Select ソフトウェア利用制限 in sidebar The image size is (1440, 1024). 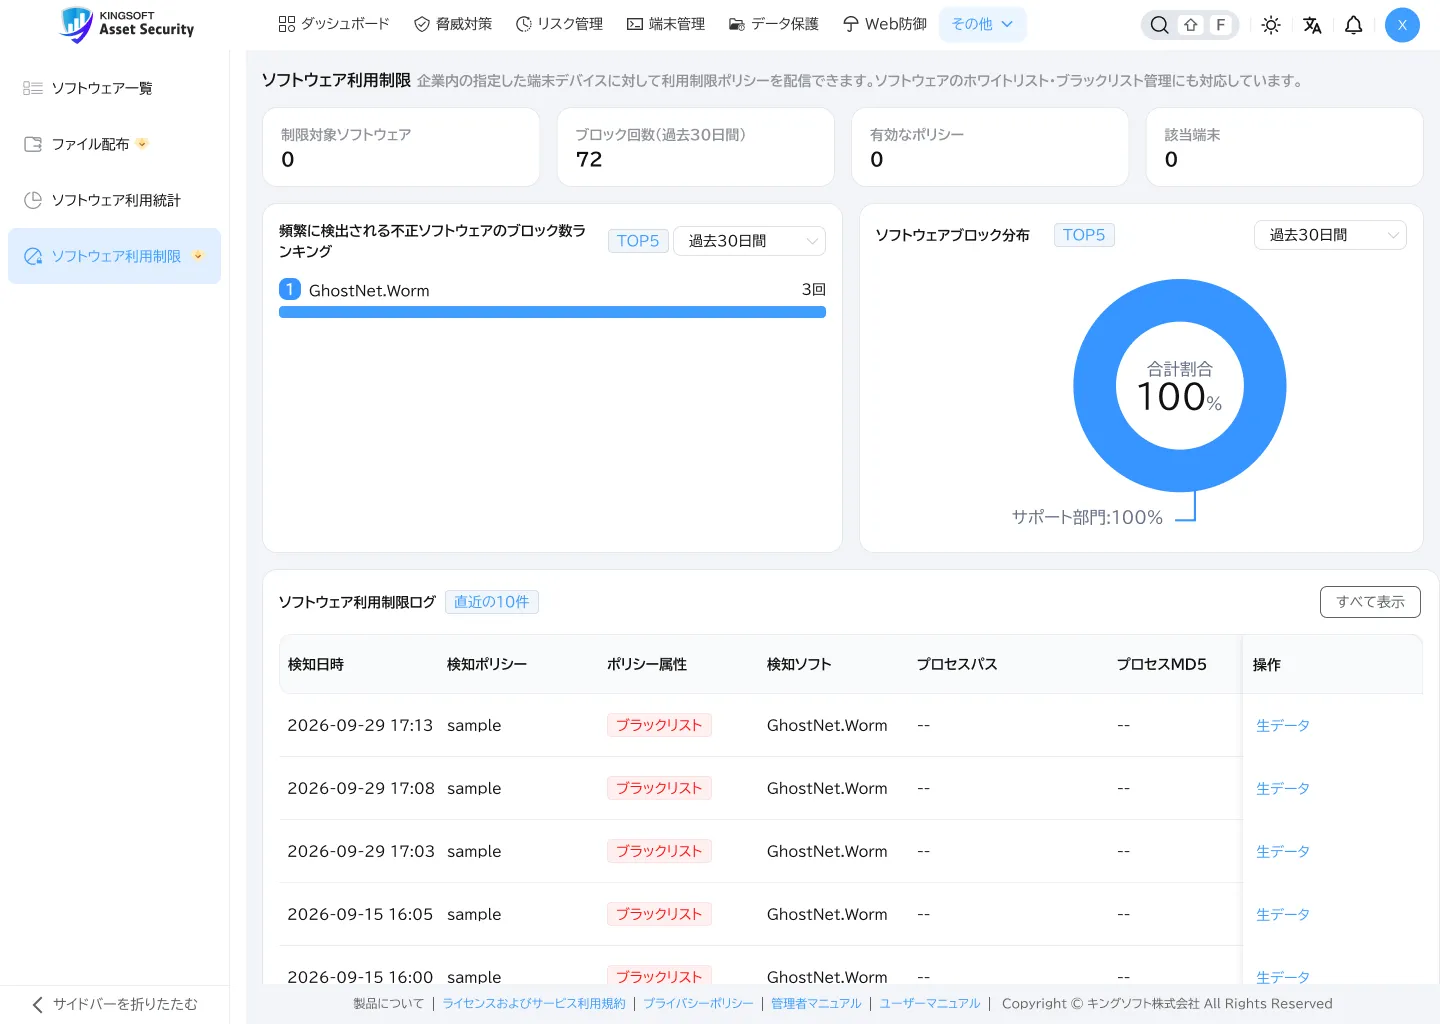(x=114, y=256)
